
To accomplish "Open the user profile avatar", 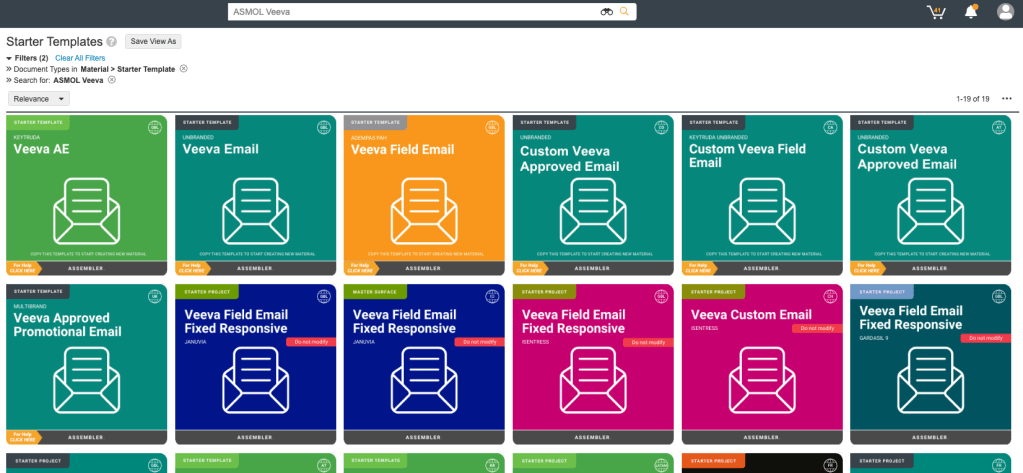I will click(x=1005, y=12).
